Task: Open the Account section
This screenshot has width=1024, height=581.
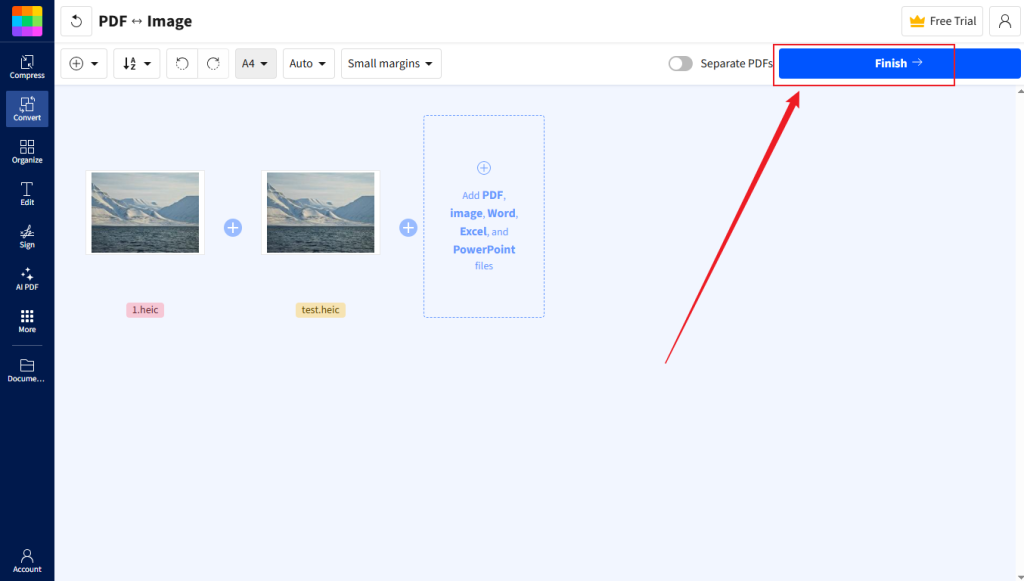Action: point(27,562)
